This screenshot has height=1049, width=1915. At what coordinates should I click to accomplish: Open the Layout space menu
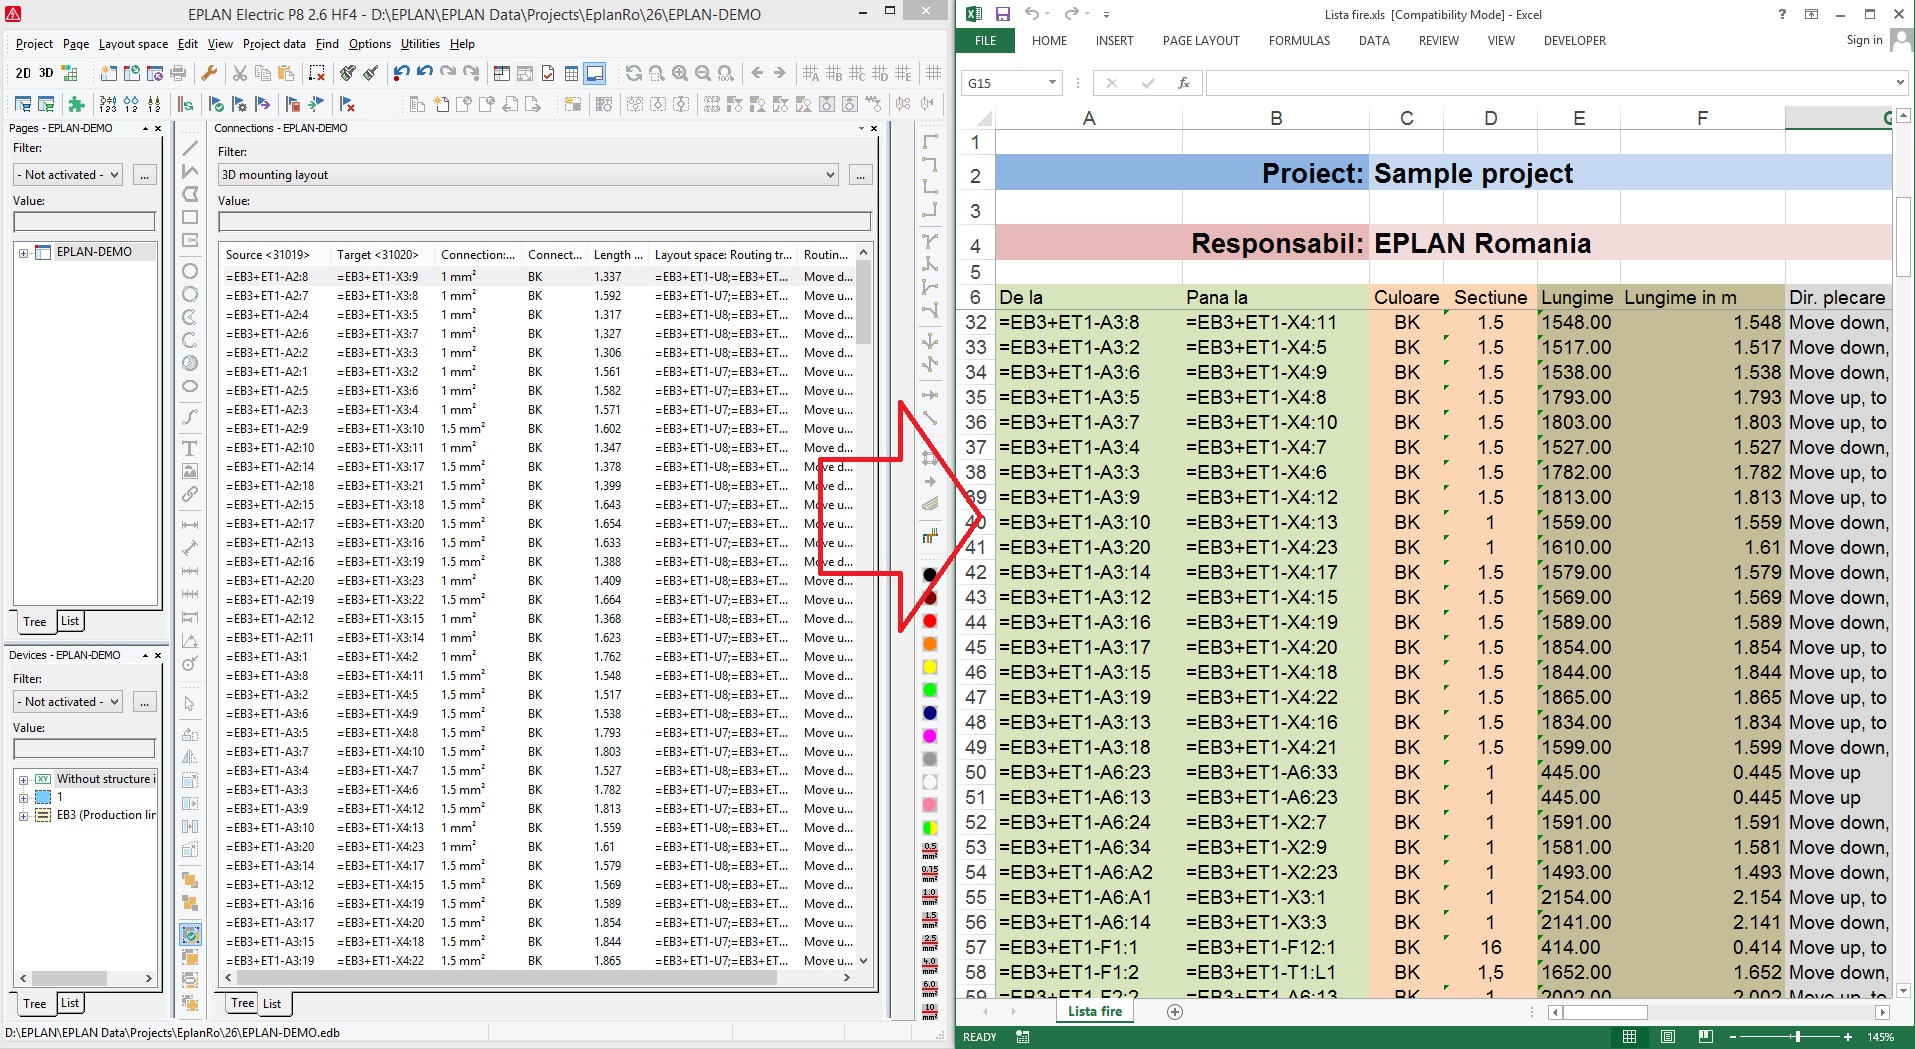tap(133, 44)
